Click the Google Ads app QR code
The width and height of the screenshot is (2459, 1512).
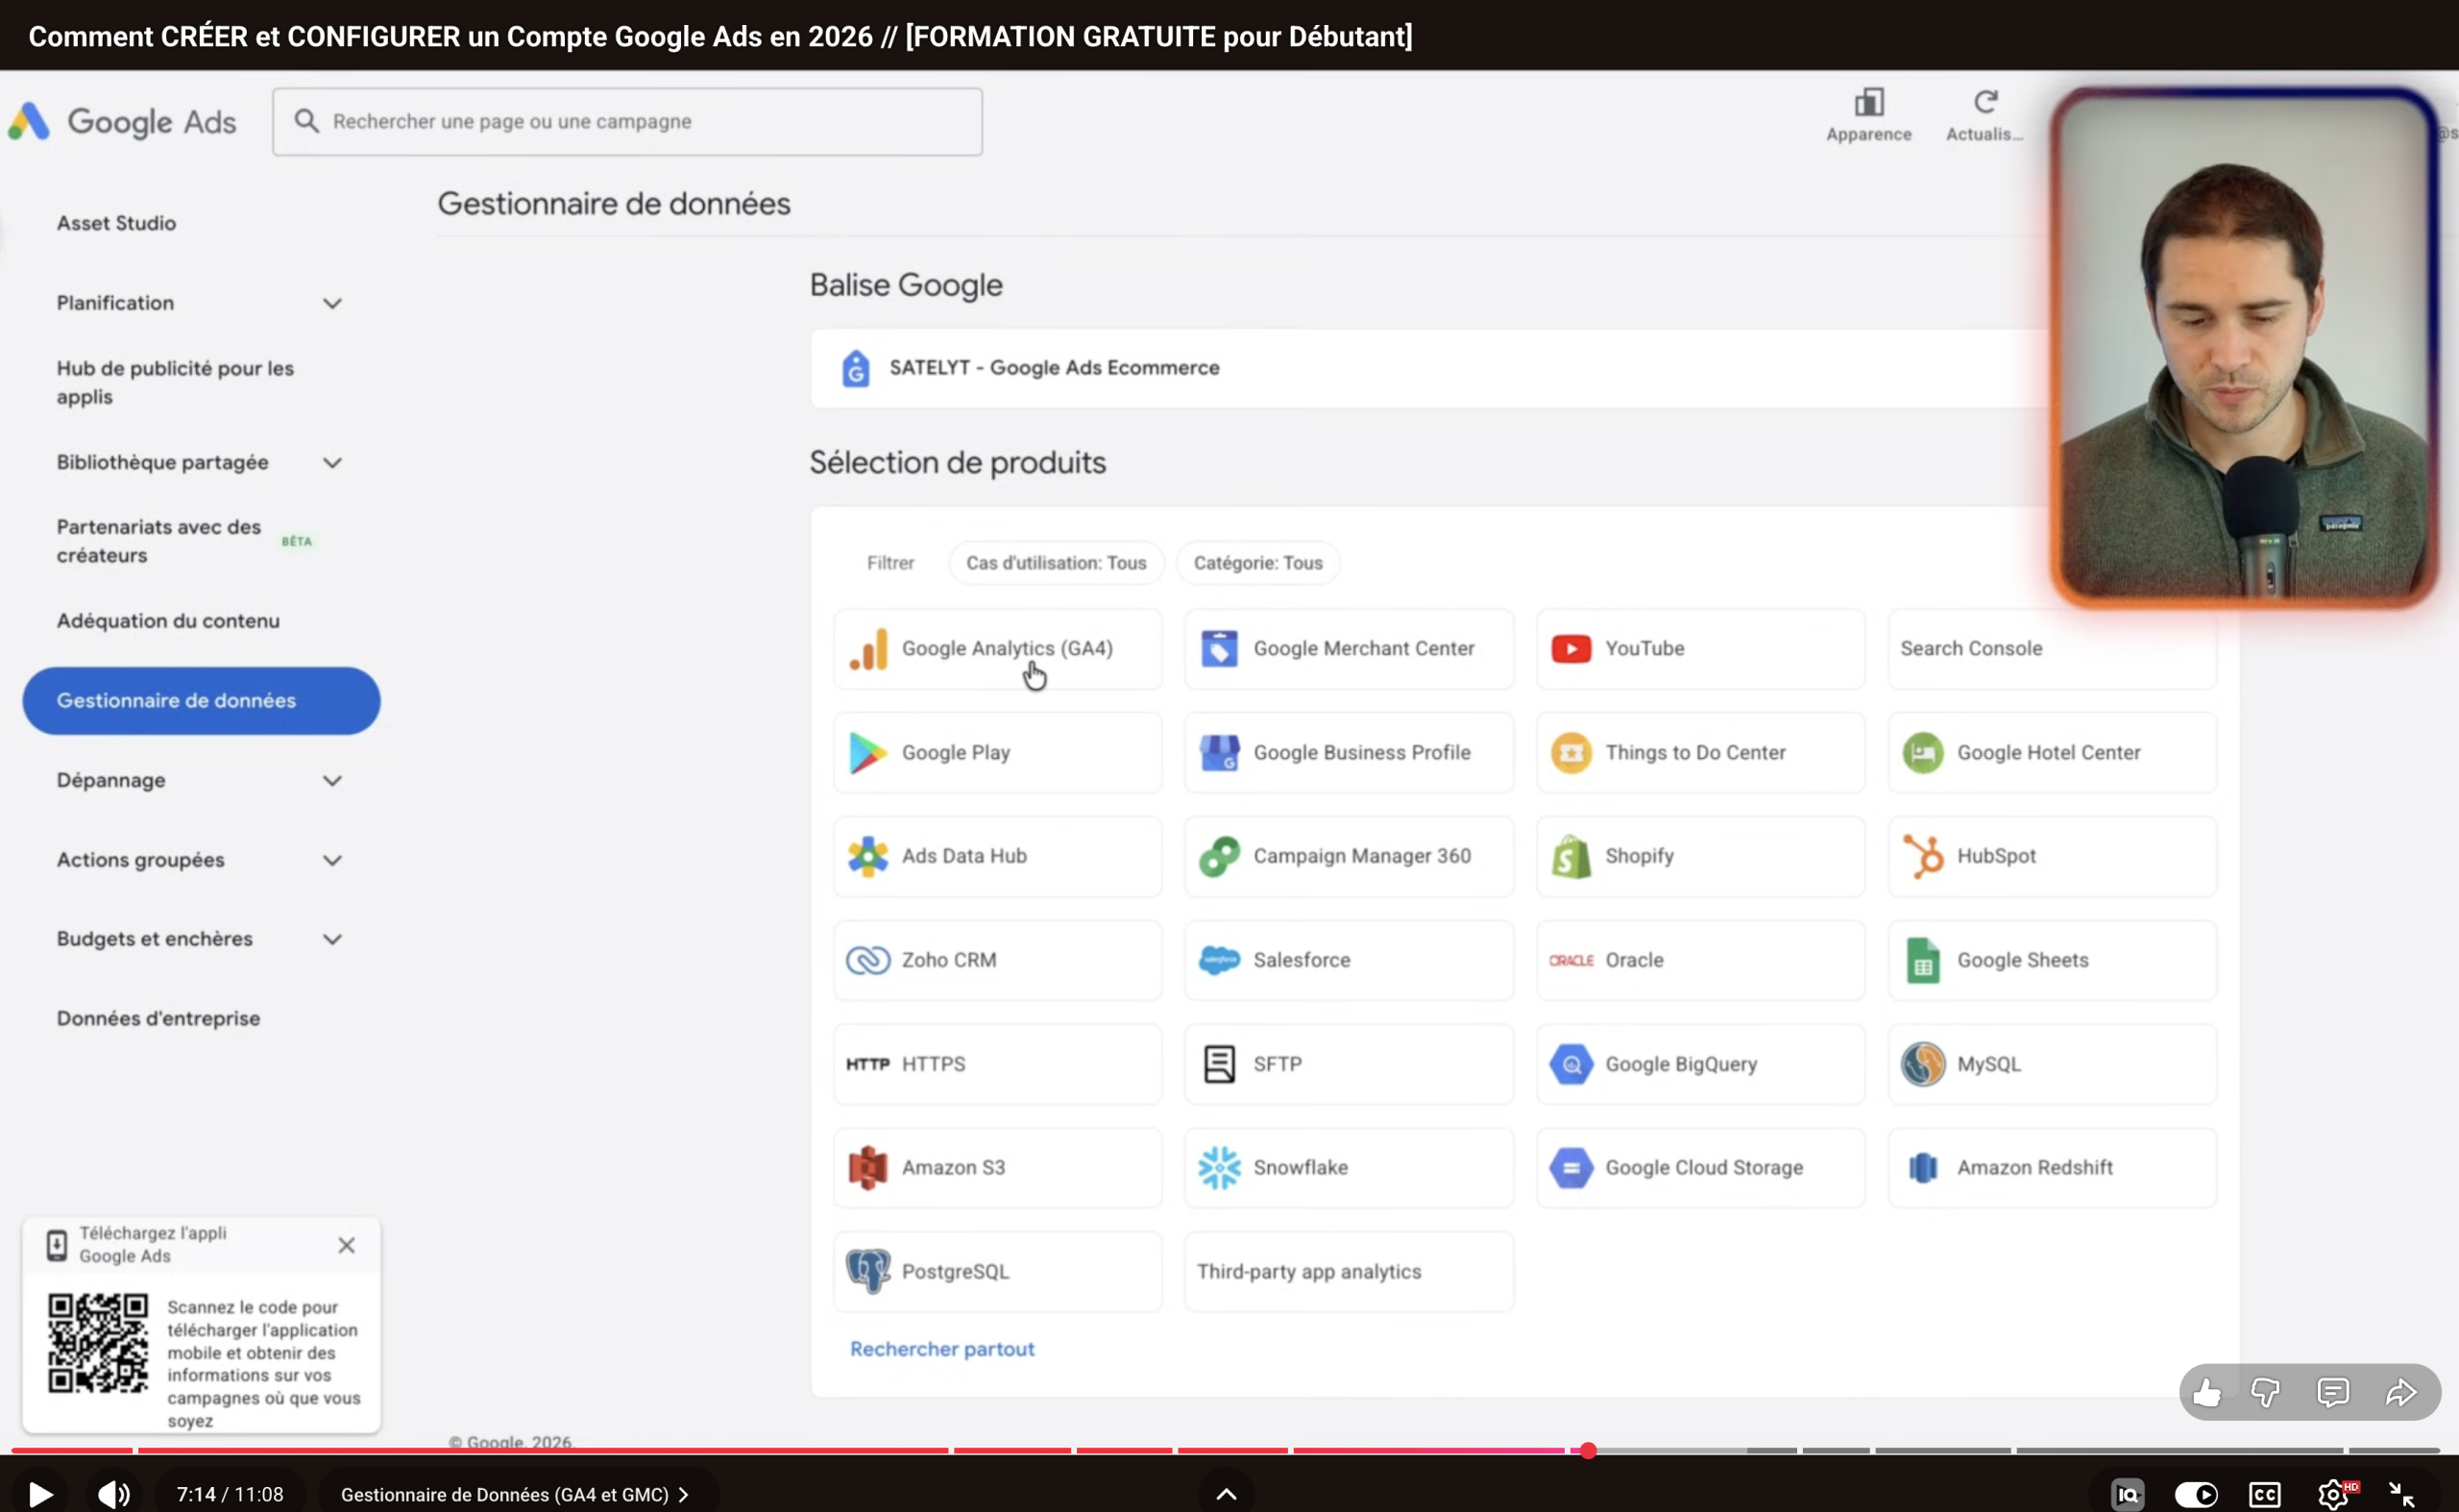(98, 1343)
